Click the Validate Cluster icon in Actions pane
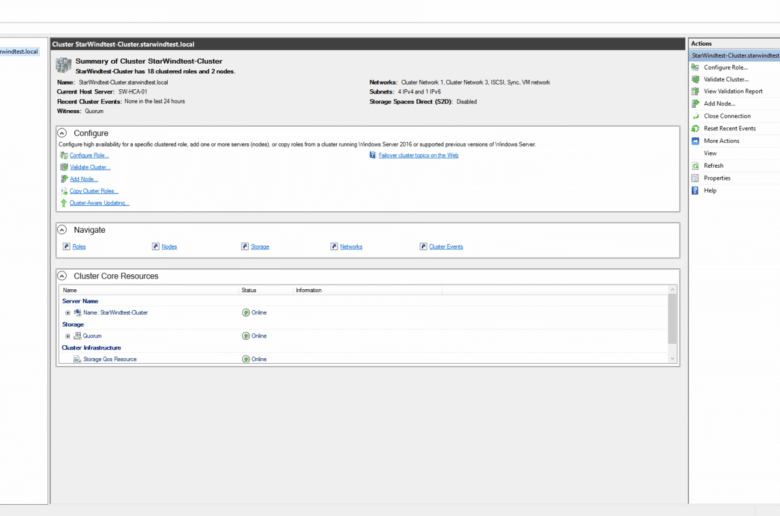 coord(695,79)
